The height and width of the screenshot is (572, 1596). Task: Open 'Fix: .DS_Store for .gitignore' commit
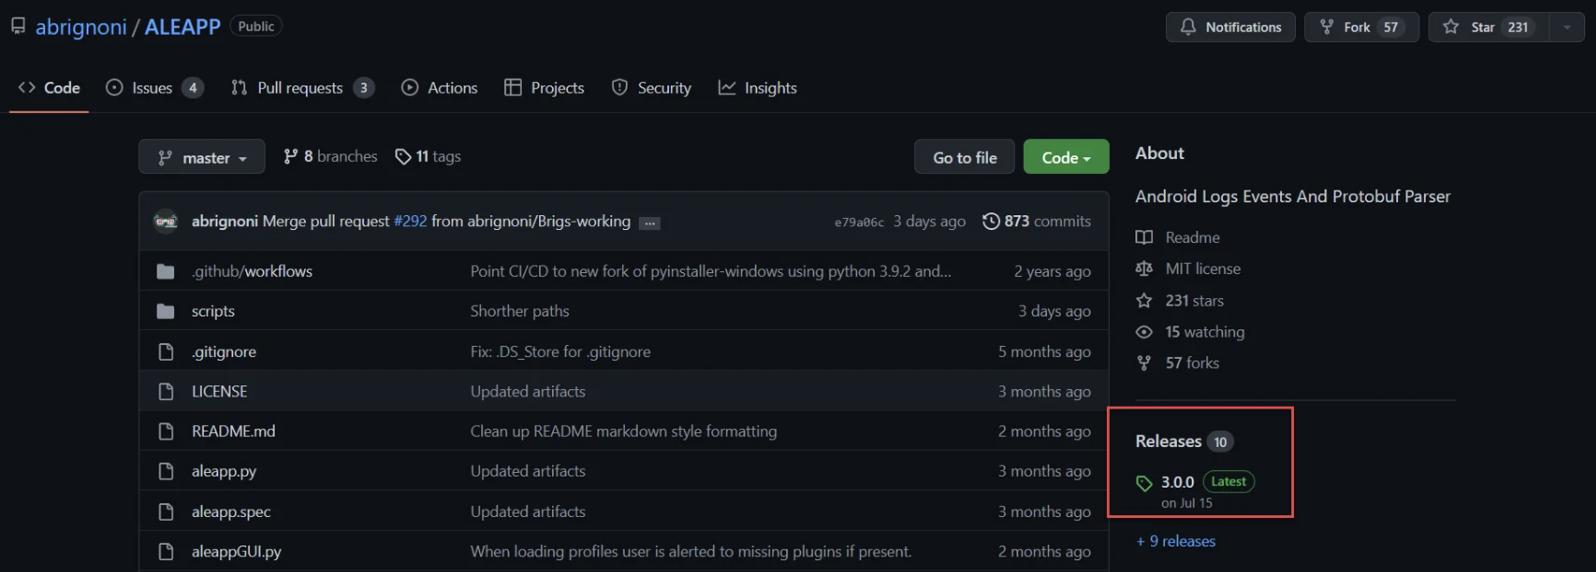pyautogui.click(x=560, y=352)
